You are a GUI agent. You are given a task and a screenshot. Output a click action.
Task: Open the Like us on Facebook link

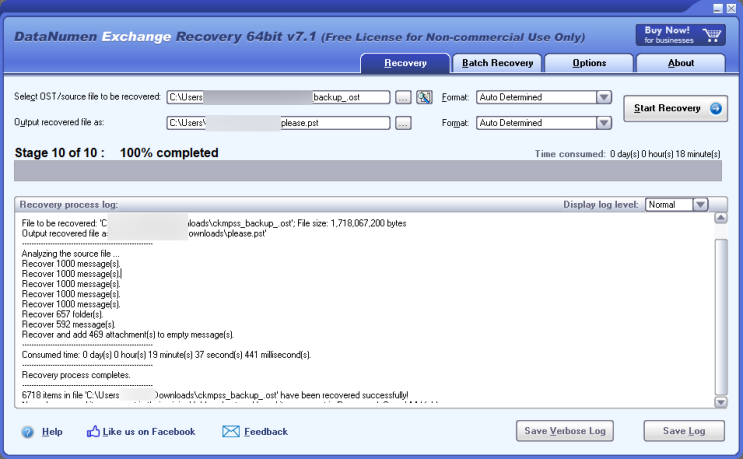click(x=149, y=432)
